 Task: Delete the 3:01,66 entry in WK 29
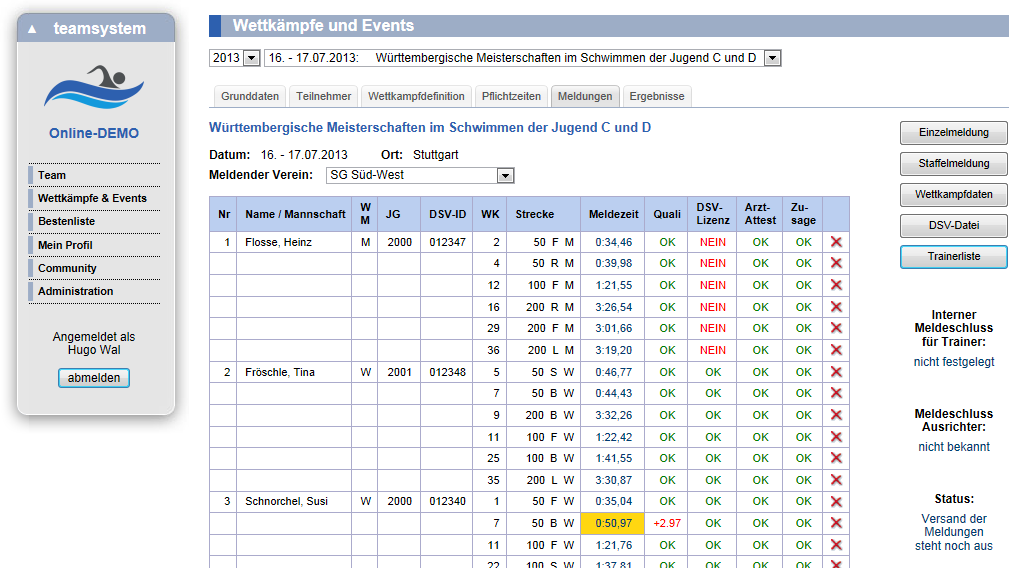coord(836,327)
